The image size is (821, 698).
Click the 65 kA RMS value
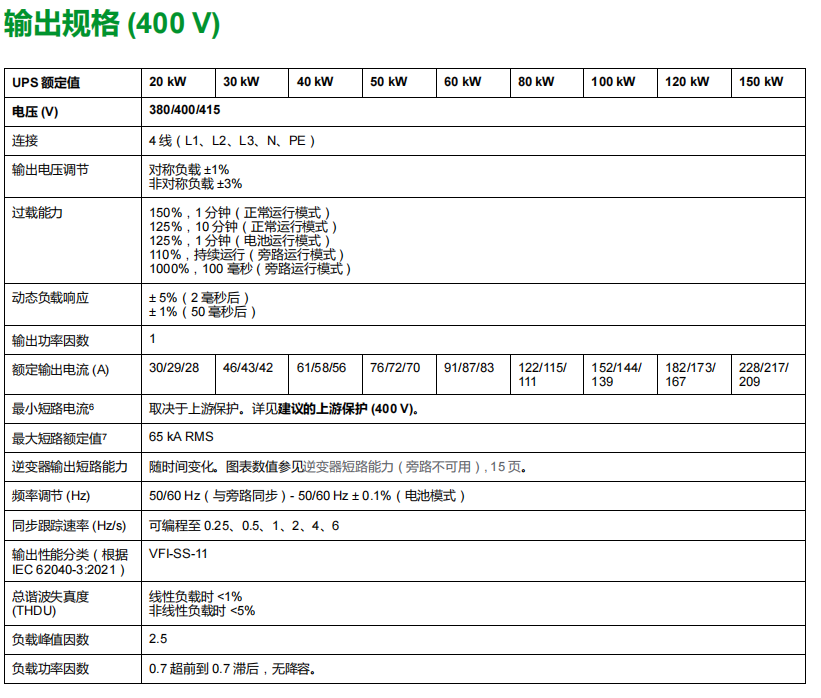click(x=181, y=437)
